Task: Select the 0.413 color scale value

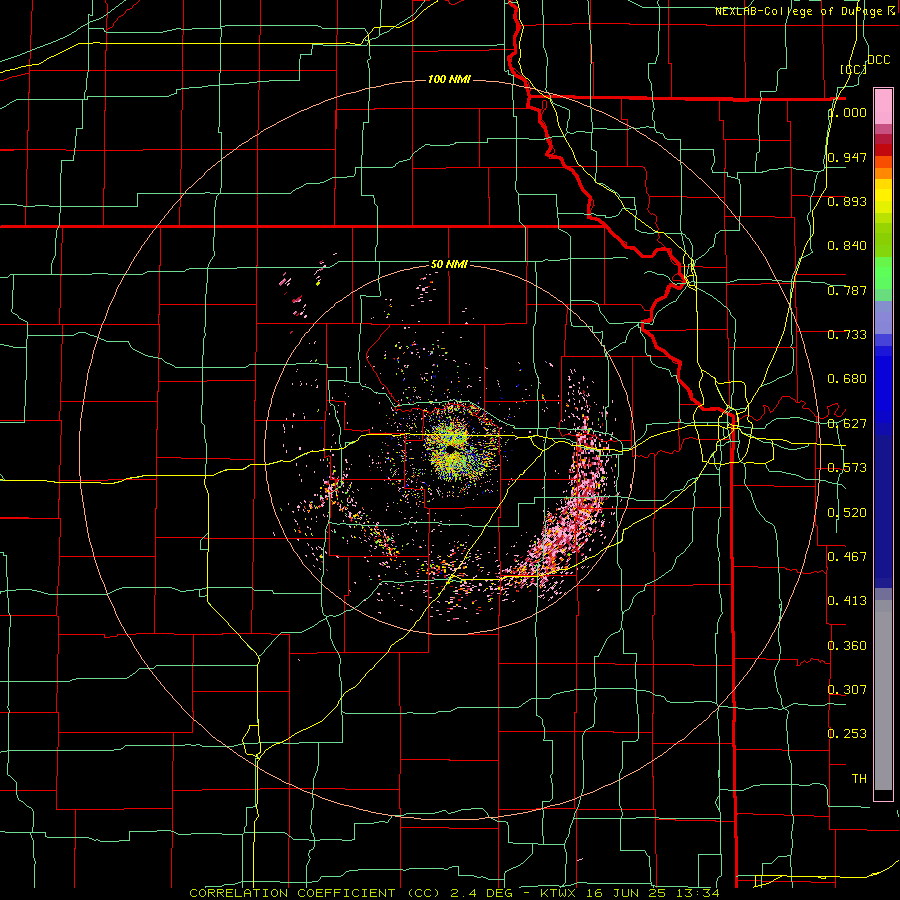Action: (847, 601)
